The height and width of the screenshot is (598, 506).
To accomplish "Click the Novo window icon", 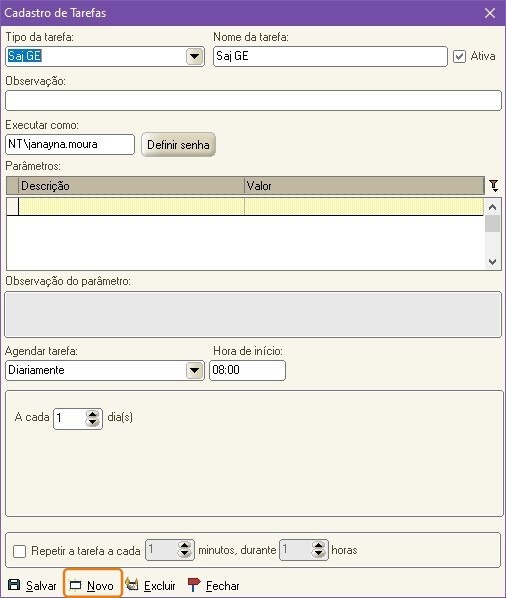I will click(x=75, y=585).
